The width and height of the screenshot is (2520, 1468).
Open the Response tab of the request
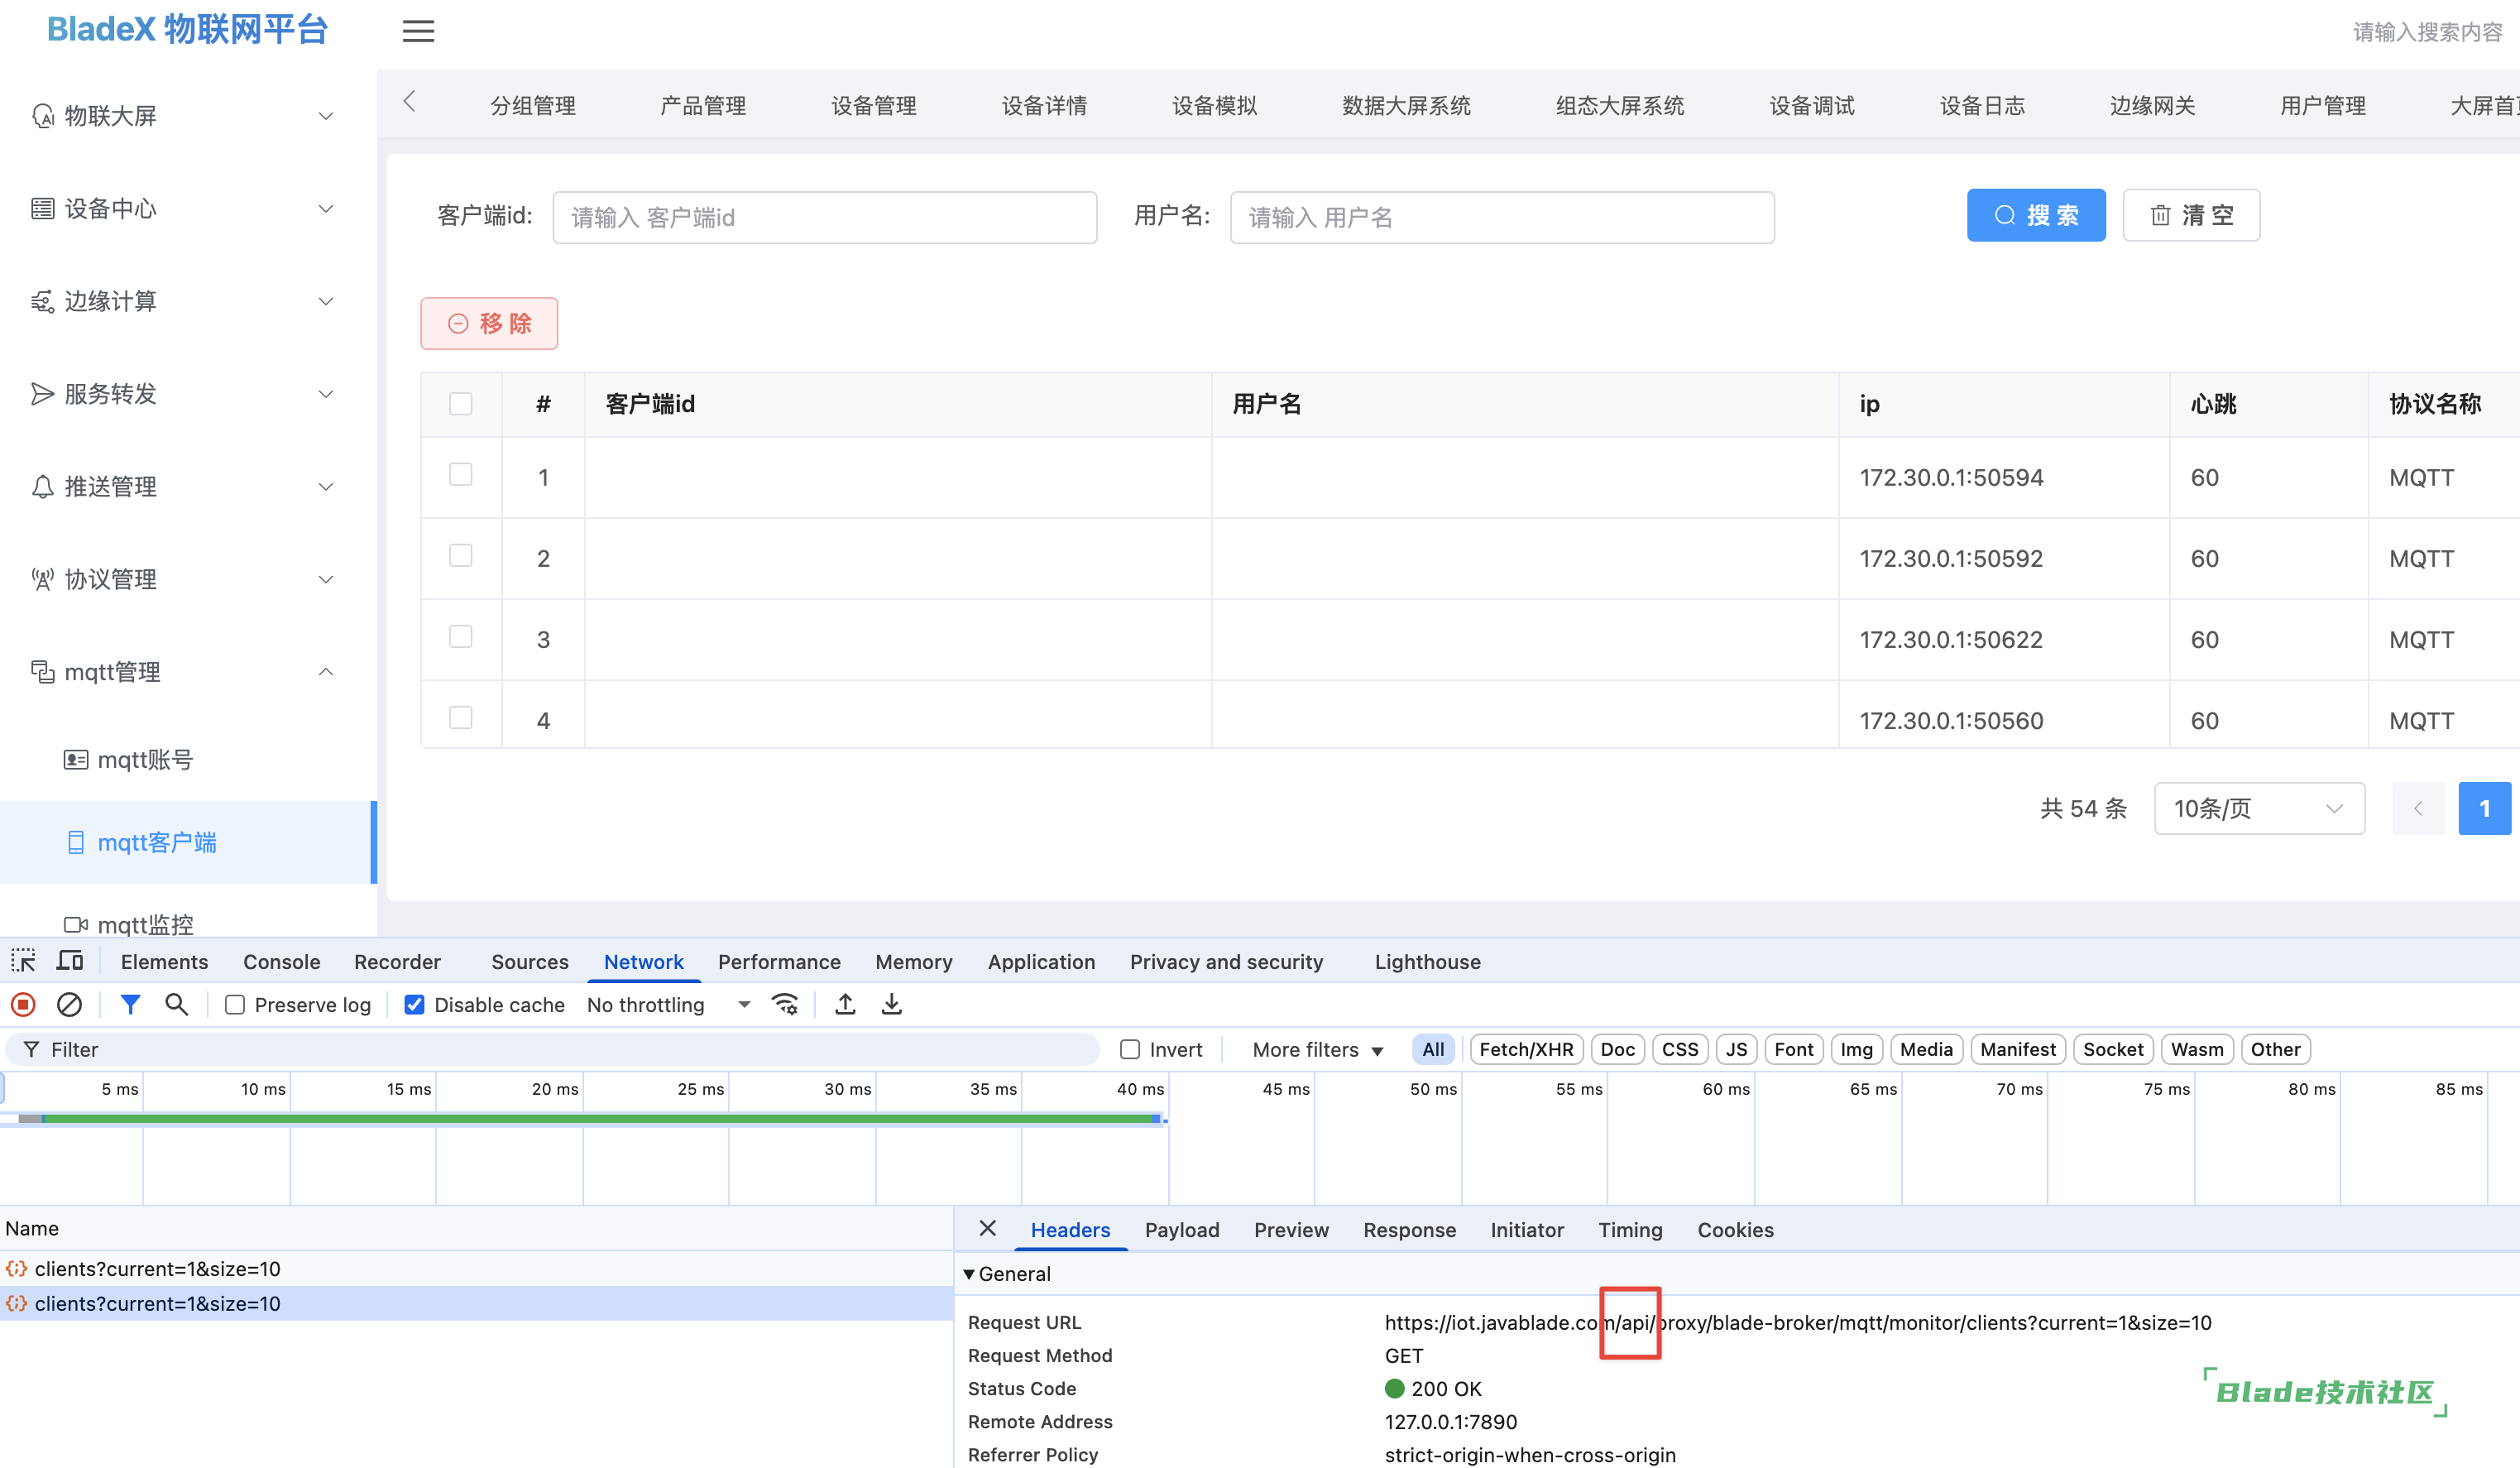[x=1409, y=1229]
